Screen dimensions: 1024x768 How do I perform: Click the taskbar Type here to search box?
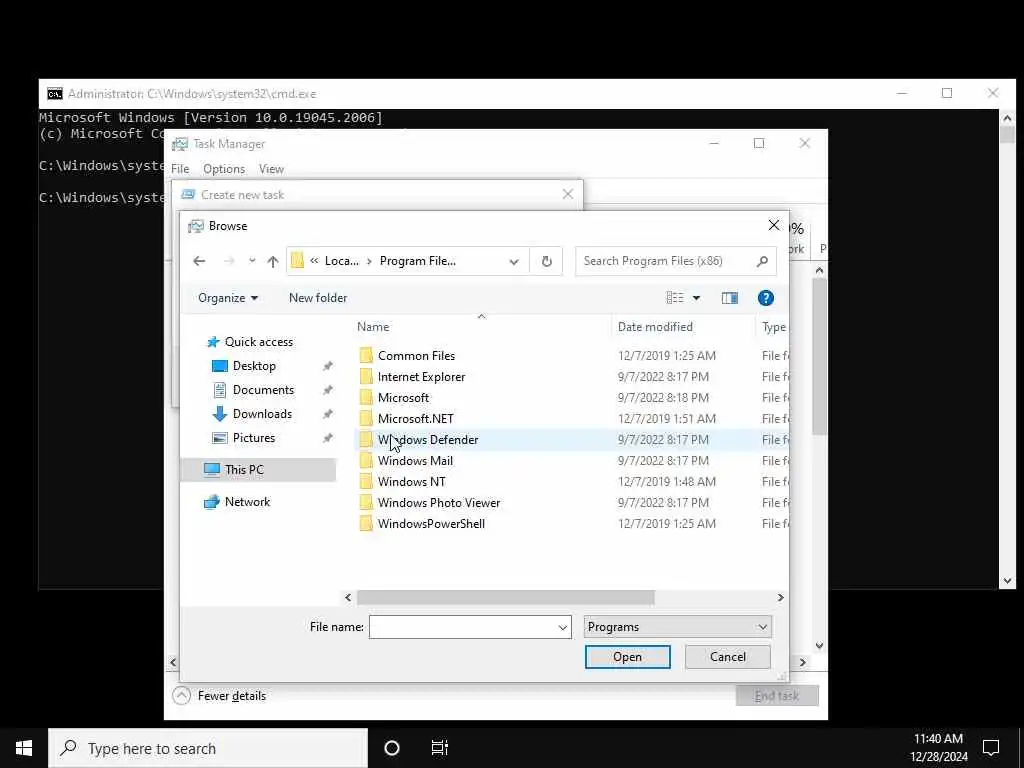click(x=208, y=748)
